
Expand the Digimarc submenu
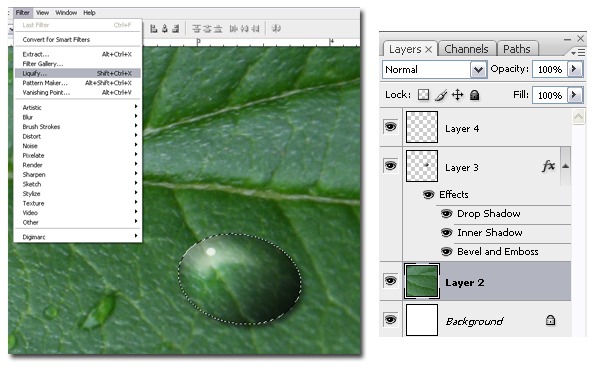79,237
